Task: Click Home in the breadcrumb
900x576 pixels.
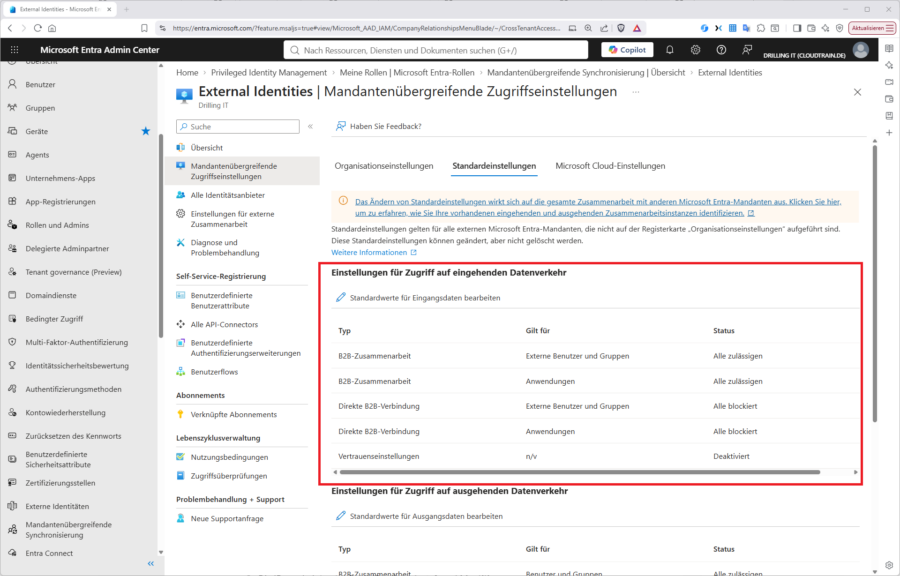Action: click(x=187, y=72)
